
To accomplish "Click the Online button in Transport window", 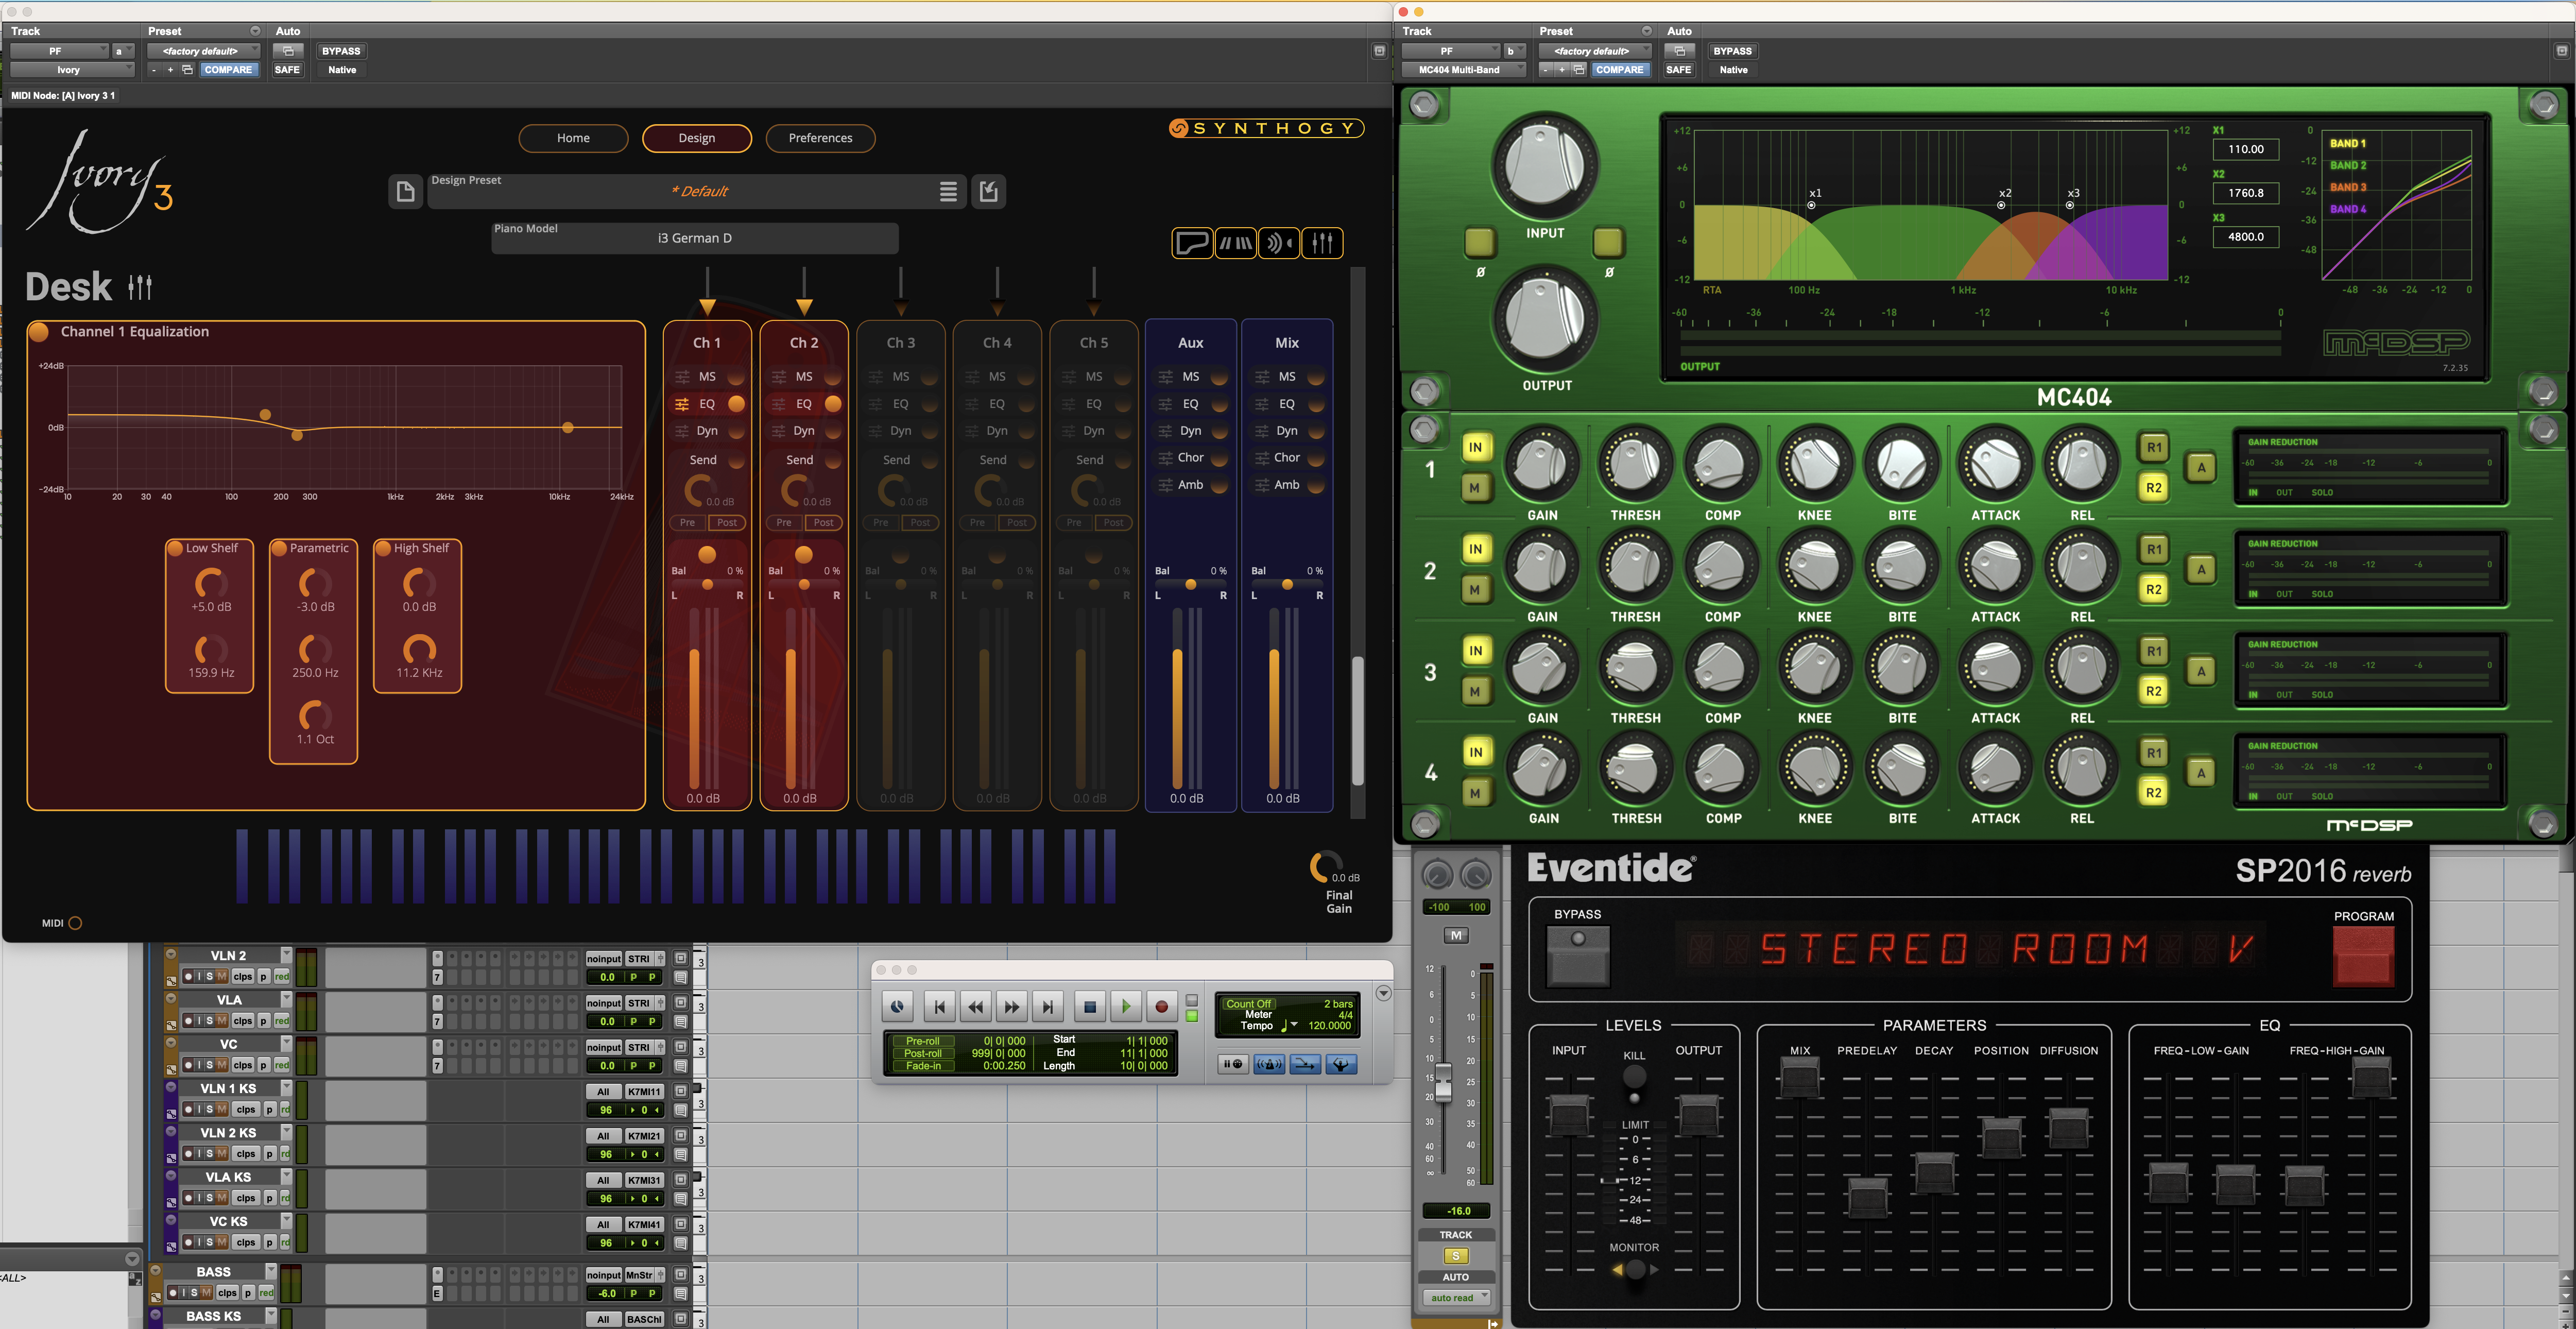I will coord(897,1007).
